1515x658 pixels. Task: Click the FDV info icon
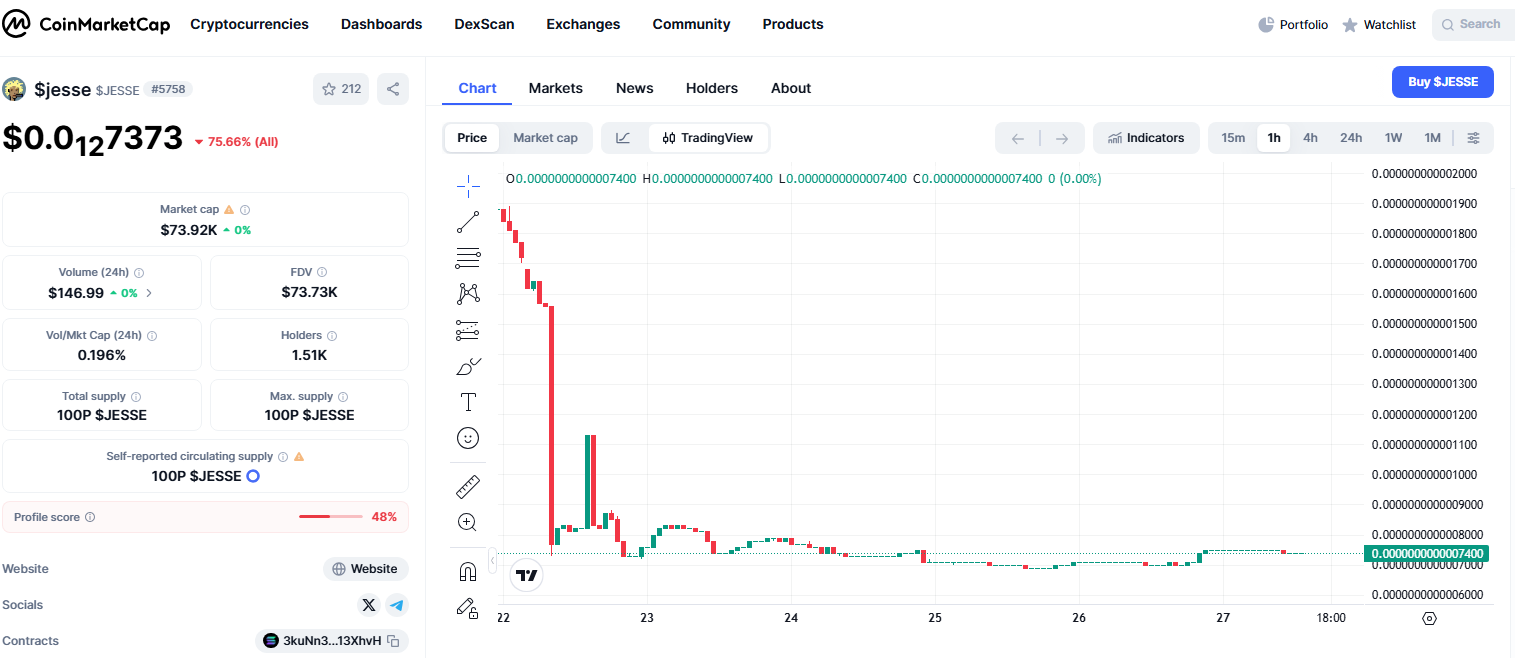pyautogui.click(x=320, y=272)
